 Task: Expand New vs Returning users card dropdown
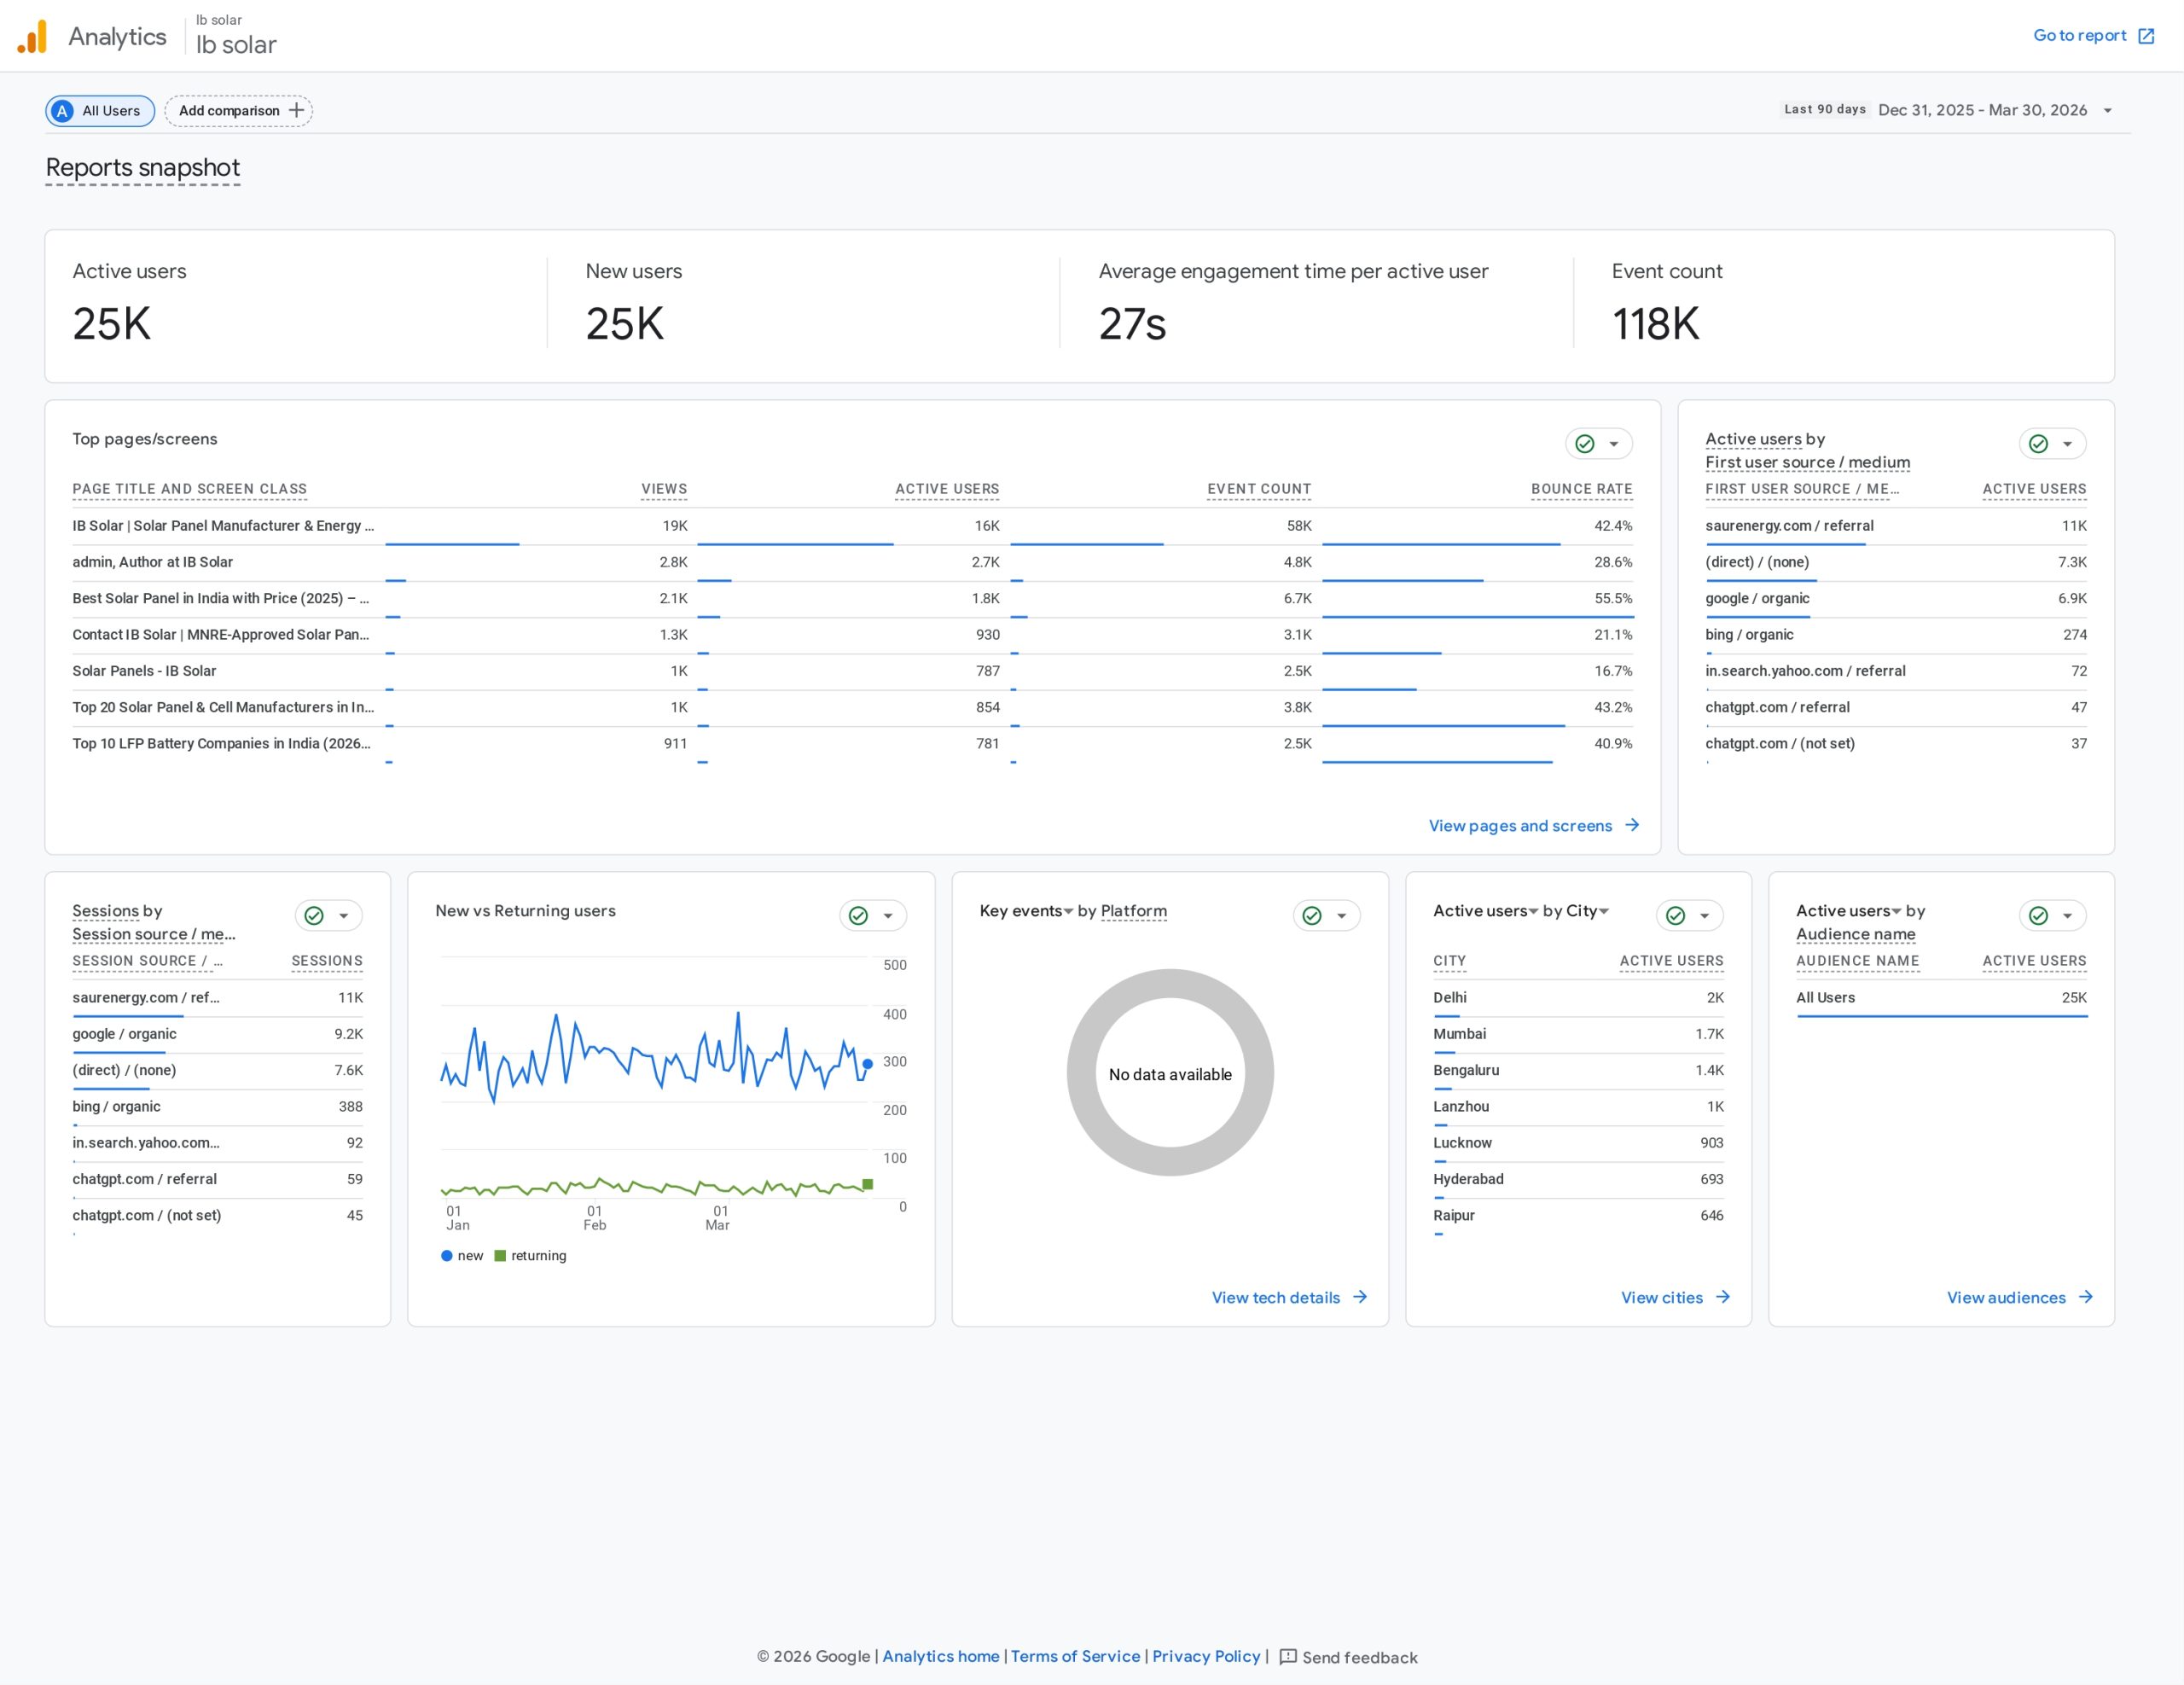(887, 916)
